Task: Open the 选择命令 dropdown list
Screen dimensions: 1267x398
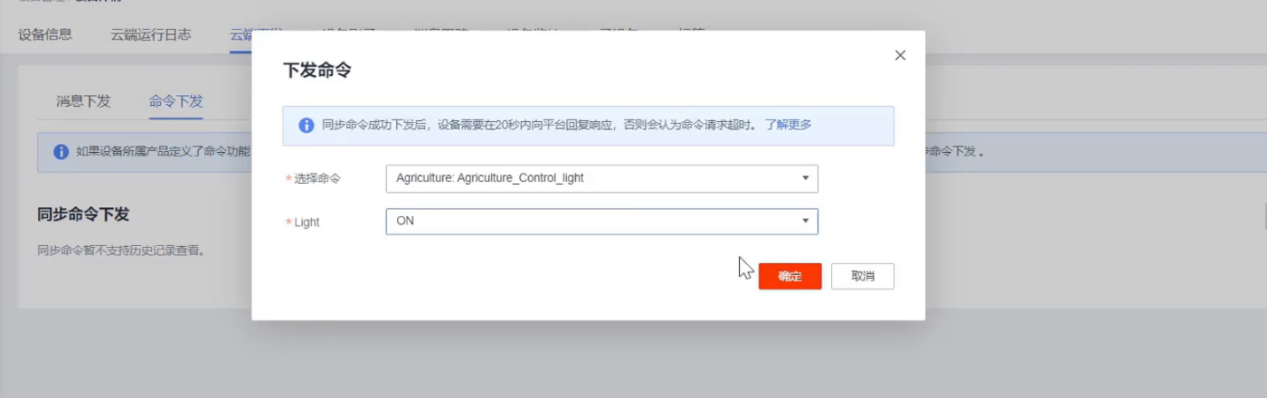Action: (x=602, y=178)
